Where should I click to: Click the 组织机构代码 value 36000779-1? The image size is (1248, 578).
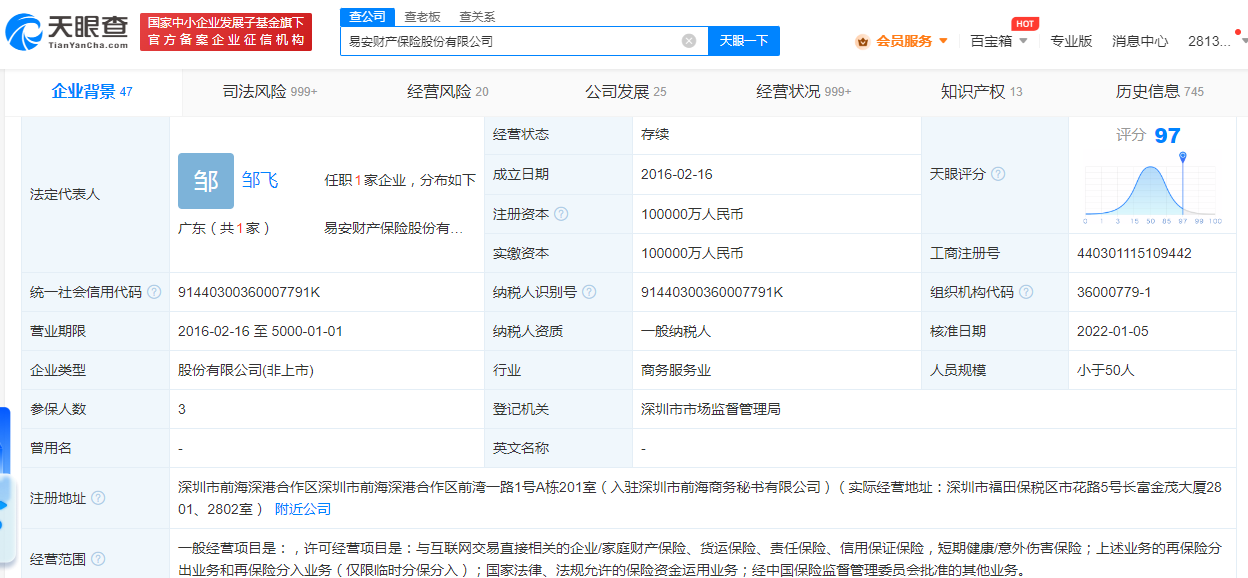1114,292
